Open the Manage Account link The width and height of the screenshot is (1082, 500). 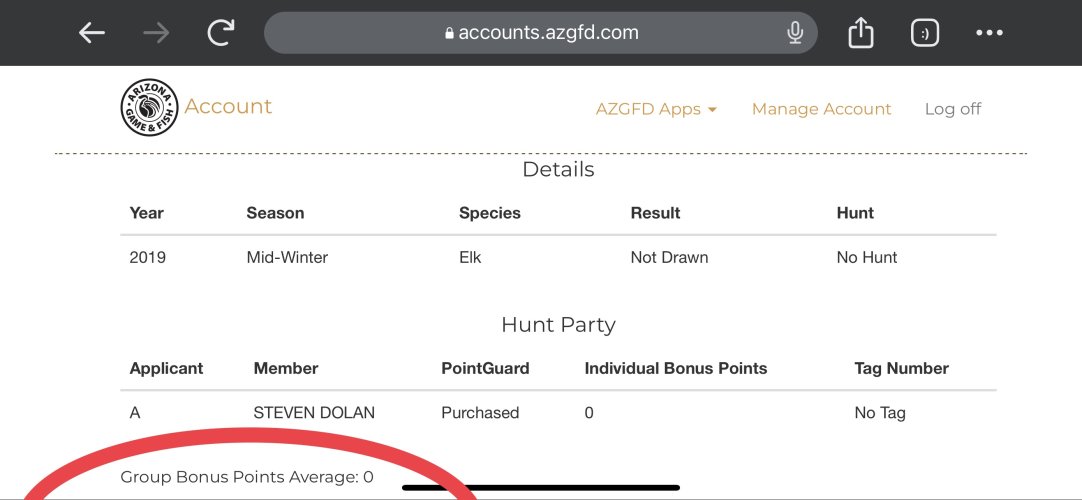821,109
